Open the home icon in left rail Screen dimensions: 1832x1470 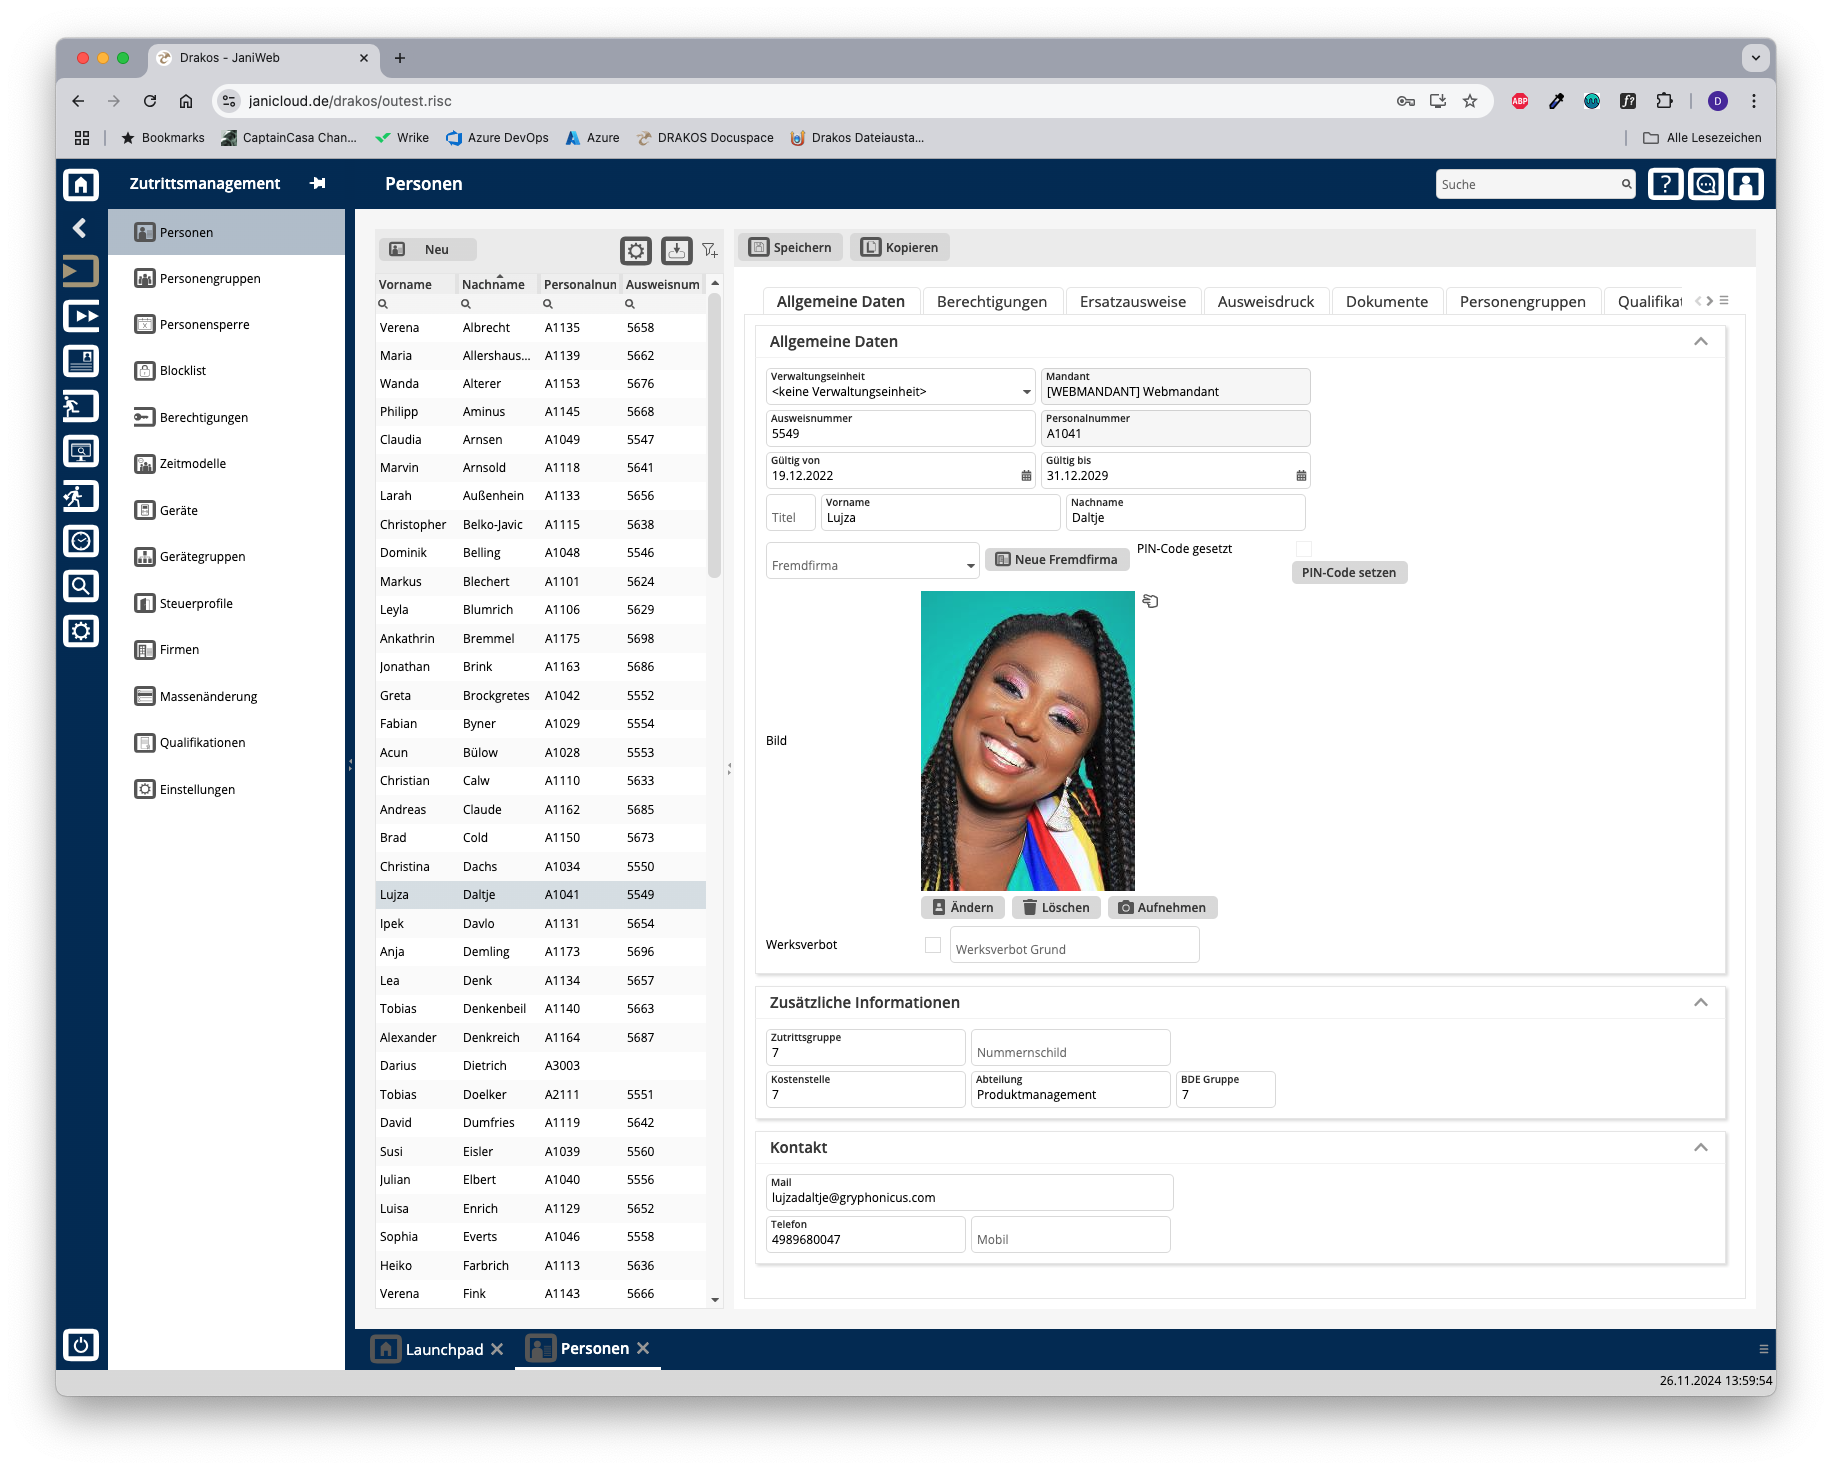coord(81,184)
